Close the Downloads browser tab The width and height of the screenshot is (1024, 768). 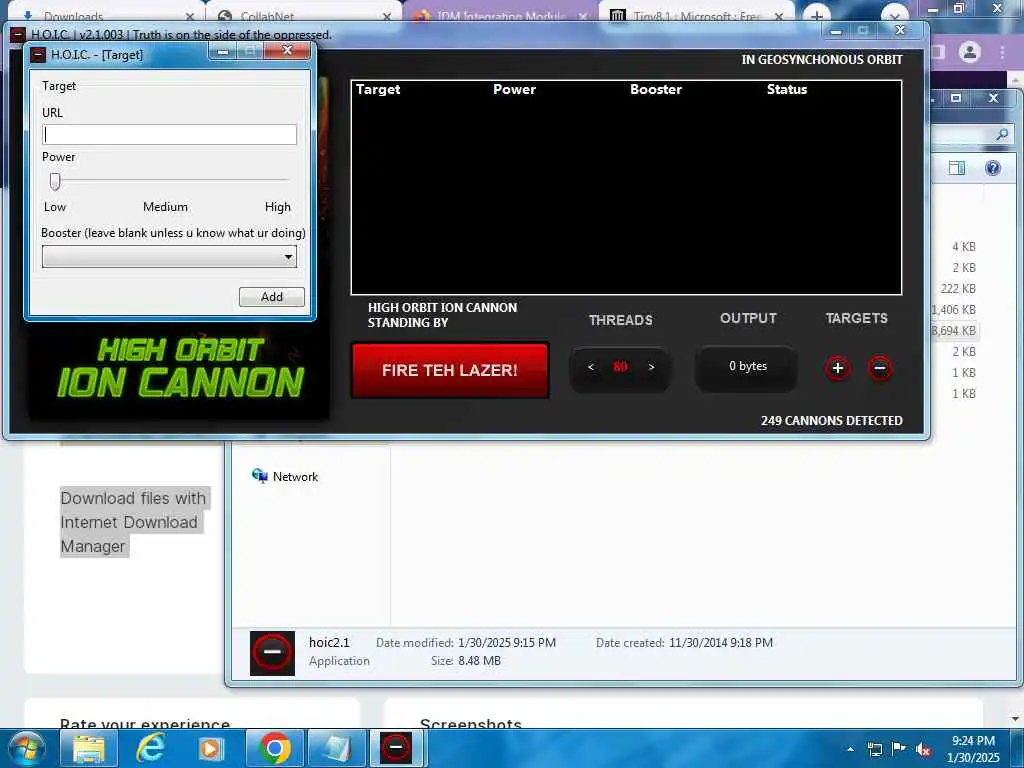coord(189,16)
